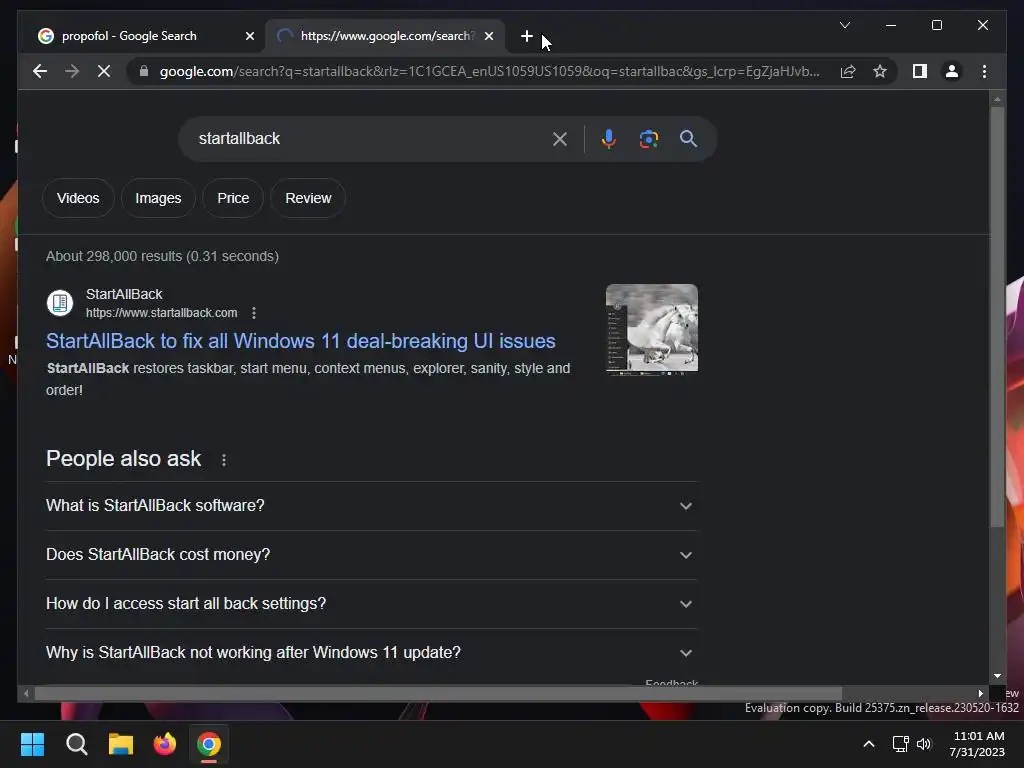The width and height of the screenshot is (1024, 768).
Task: Expand 'What is StartAllBack software?'
Action: pyautogui.click(x=371, y=505)
